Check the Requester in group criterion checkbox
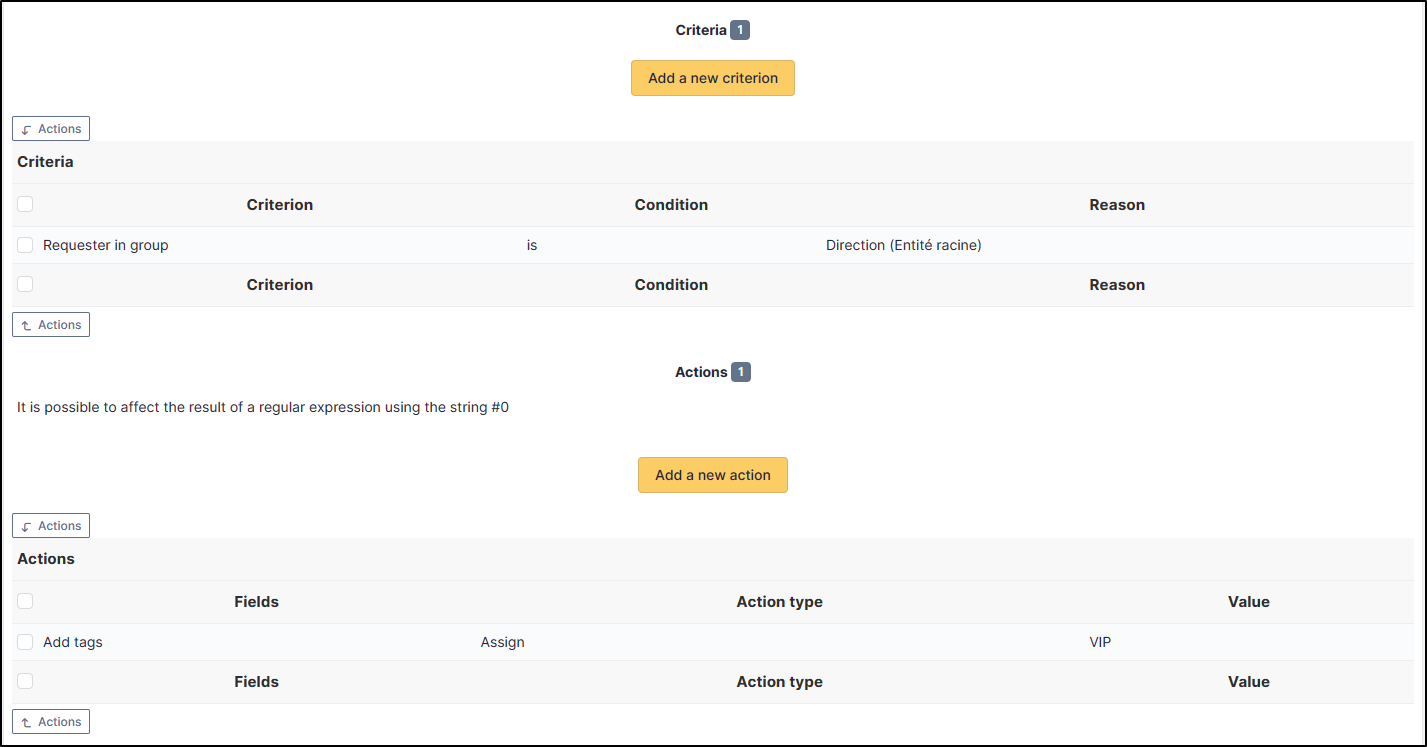 pyautogui.click(x=25, y=245)
